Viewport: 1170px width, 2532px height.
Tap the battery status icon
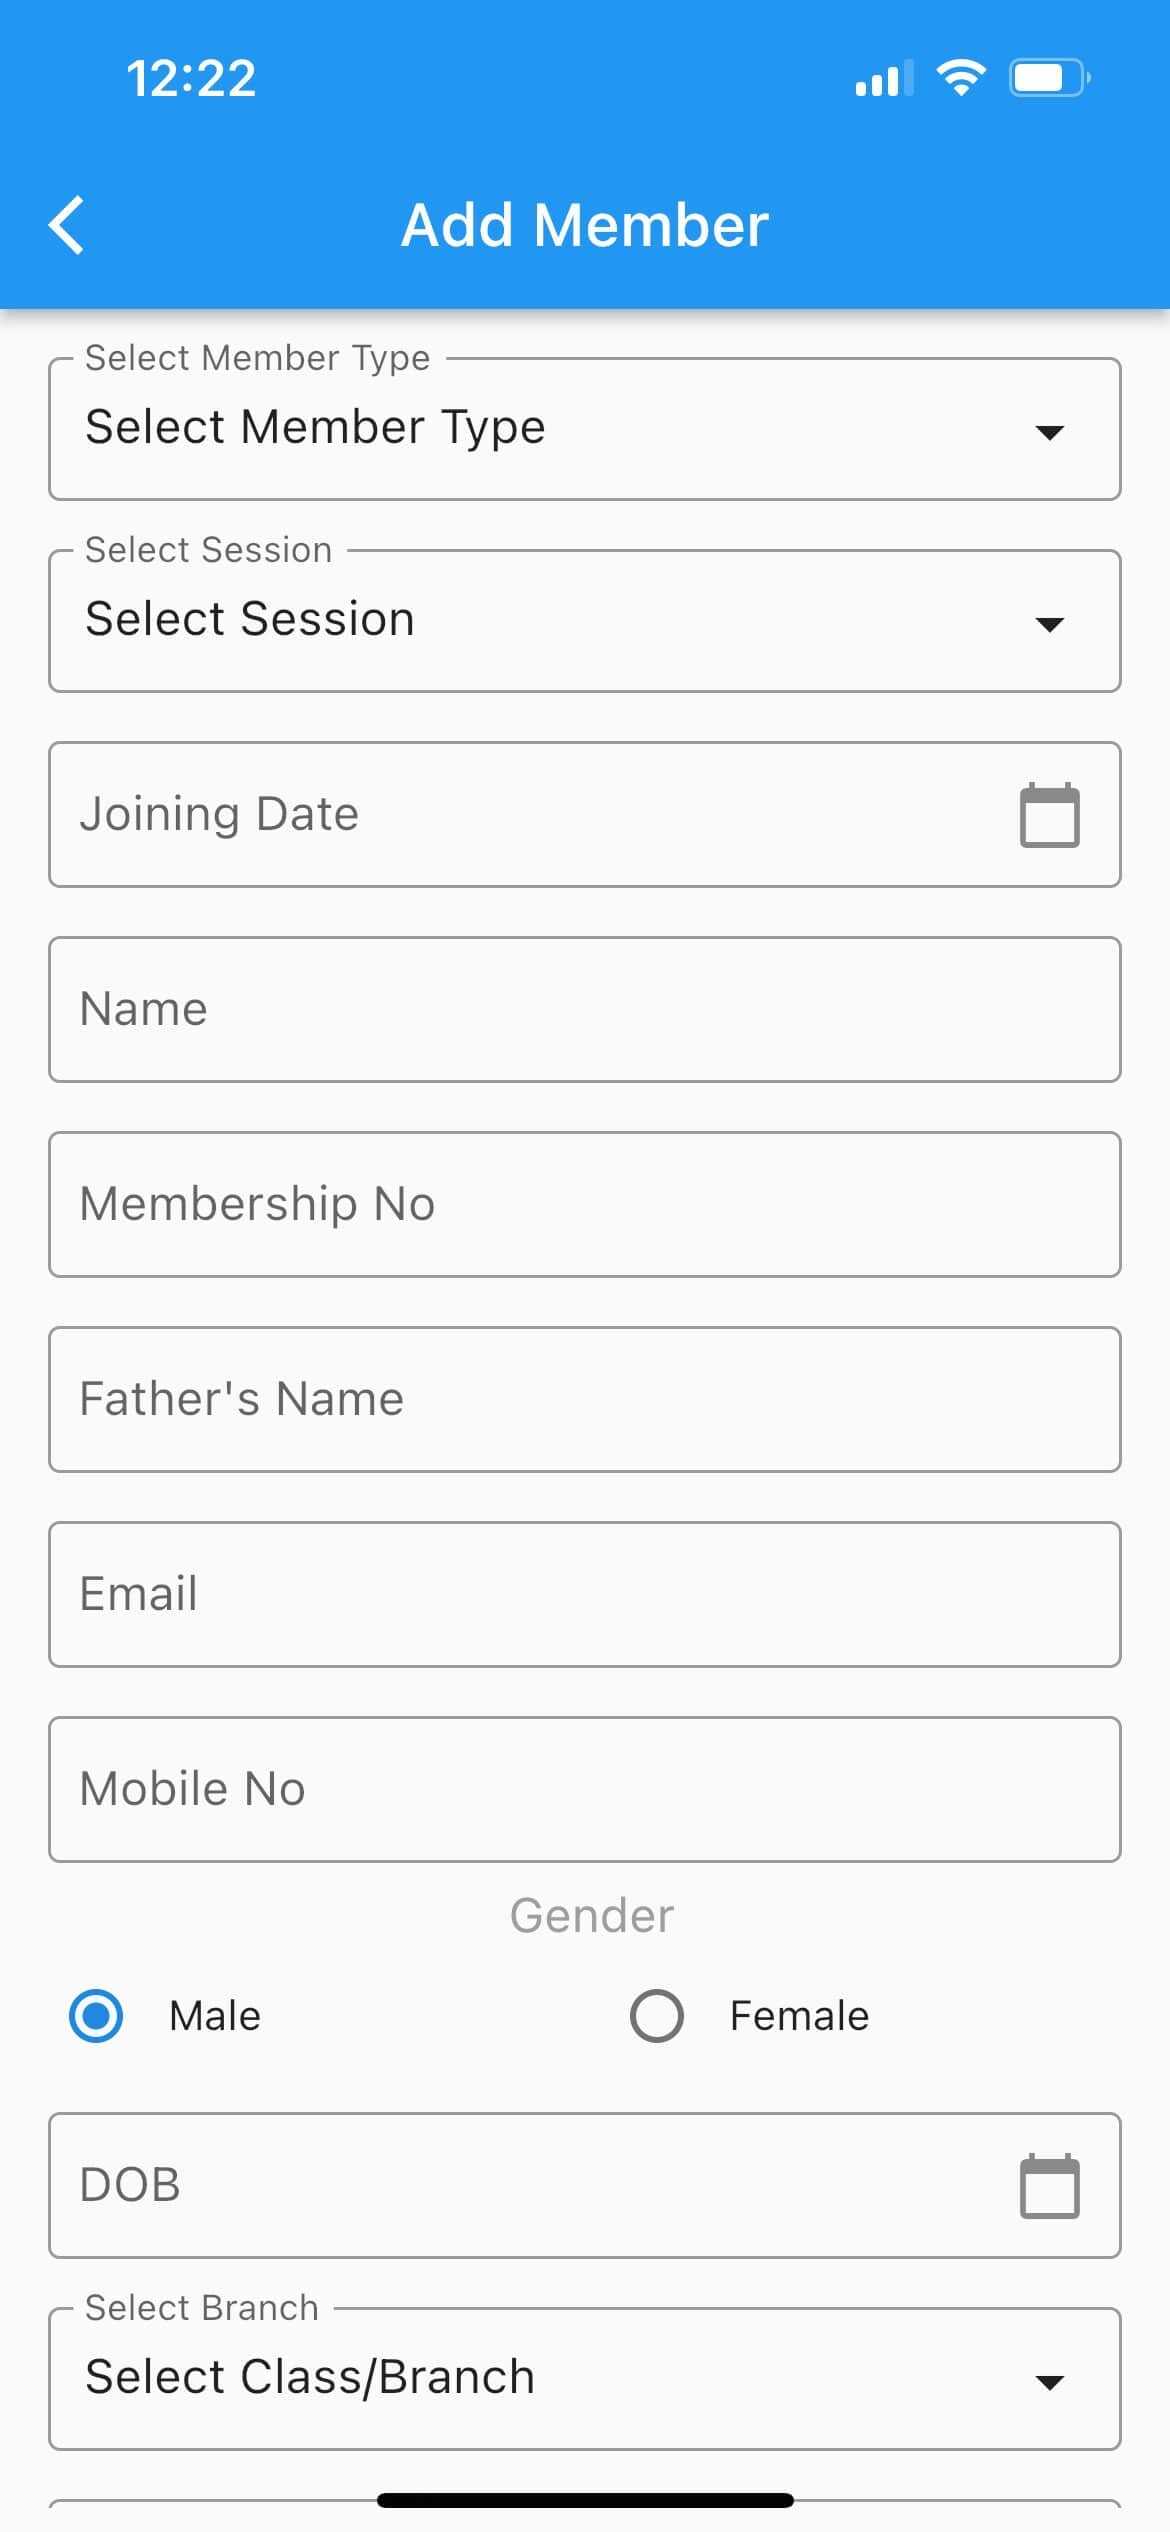tap(1049, 78)
